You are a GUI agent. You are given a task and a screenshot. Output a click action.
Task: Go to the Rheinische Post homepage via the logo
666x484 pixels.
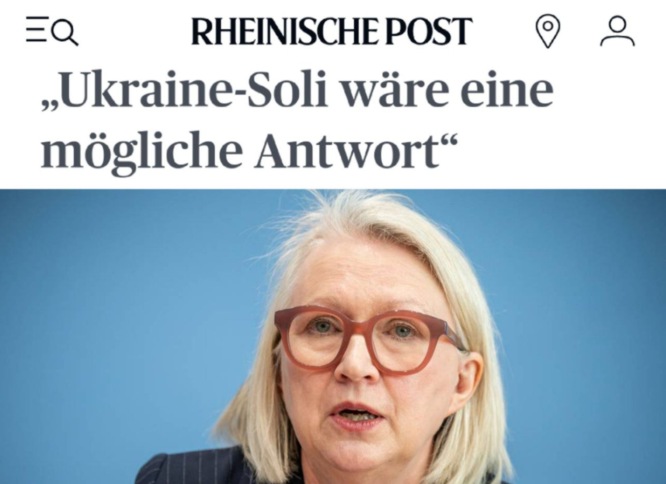pyautogui.click(x=332, y=31)
